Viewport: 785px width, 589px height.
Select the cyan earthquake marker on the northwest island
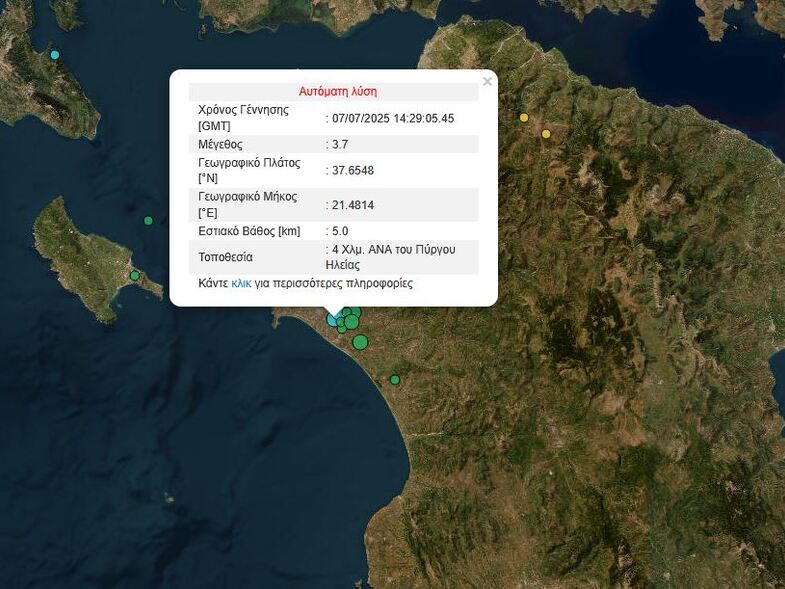55,55
